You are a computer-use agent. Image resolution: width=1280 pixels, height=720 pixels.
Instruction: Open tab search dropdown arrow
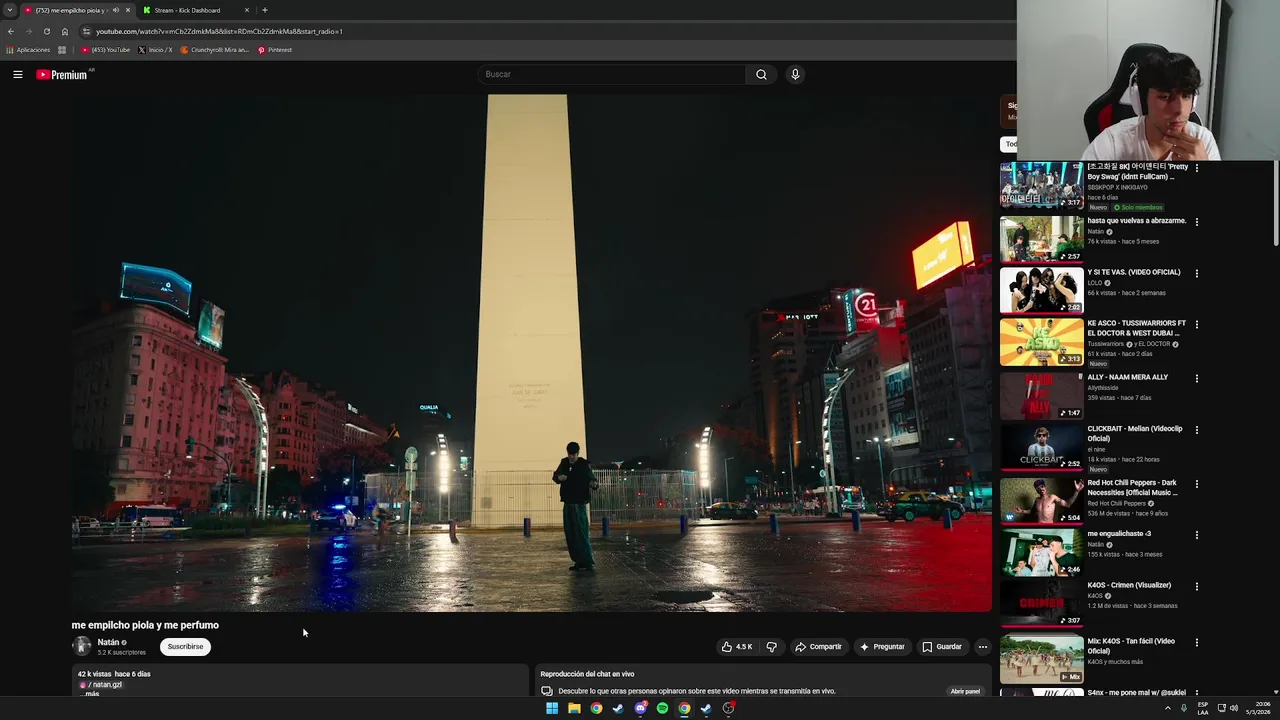point(10,10)
